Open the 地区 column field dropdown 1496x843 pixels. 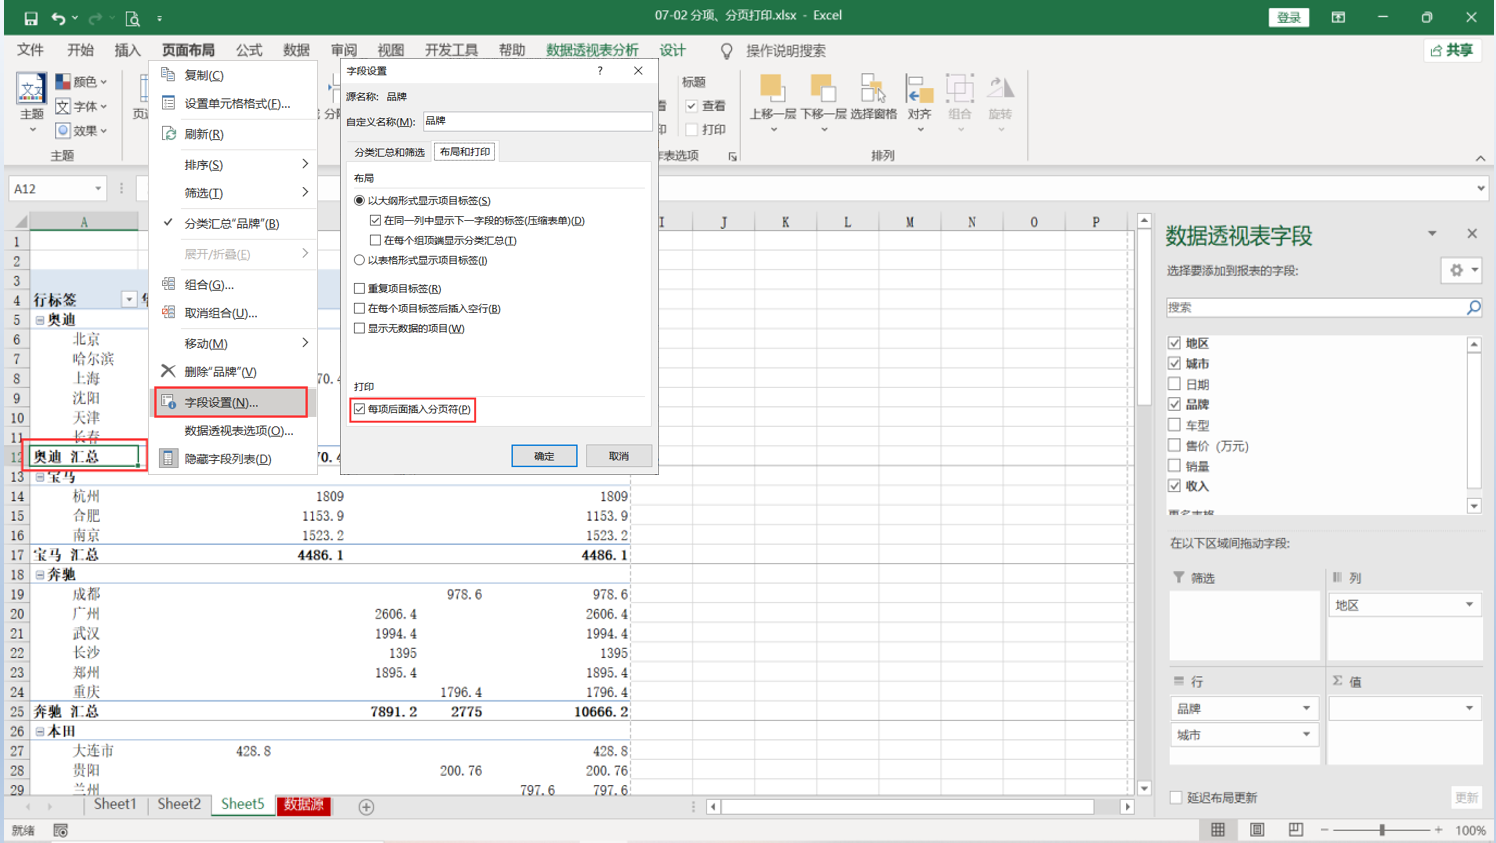1469,605
